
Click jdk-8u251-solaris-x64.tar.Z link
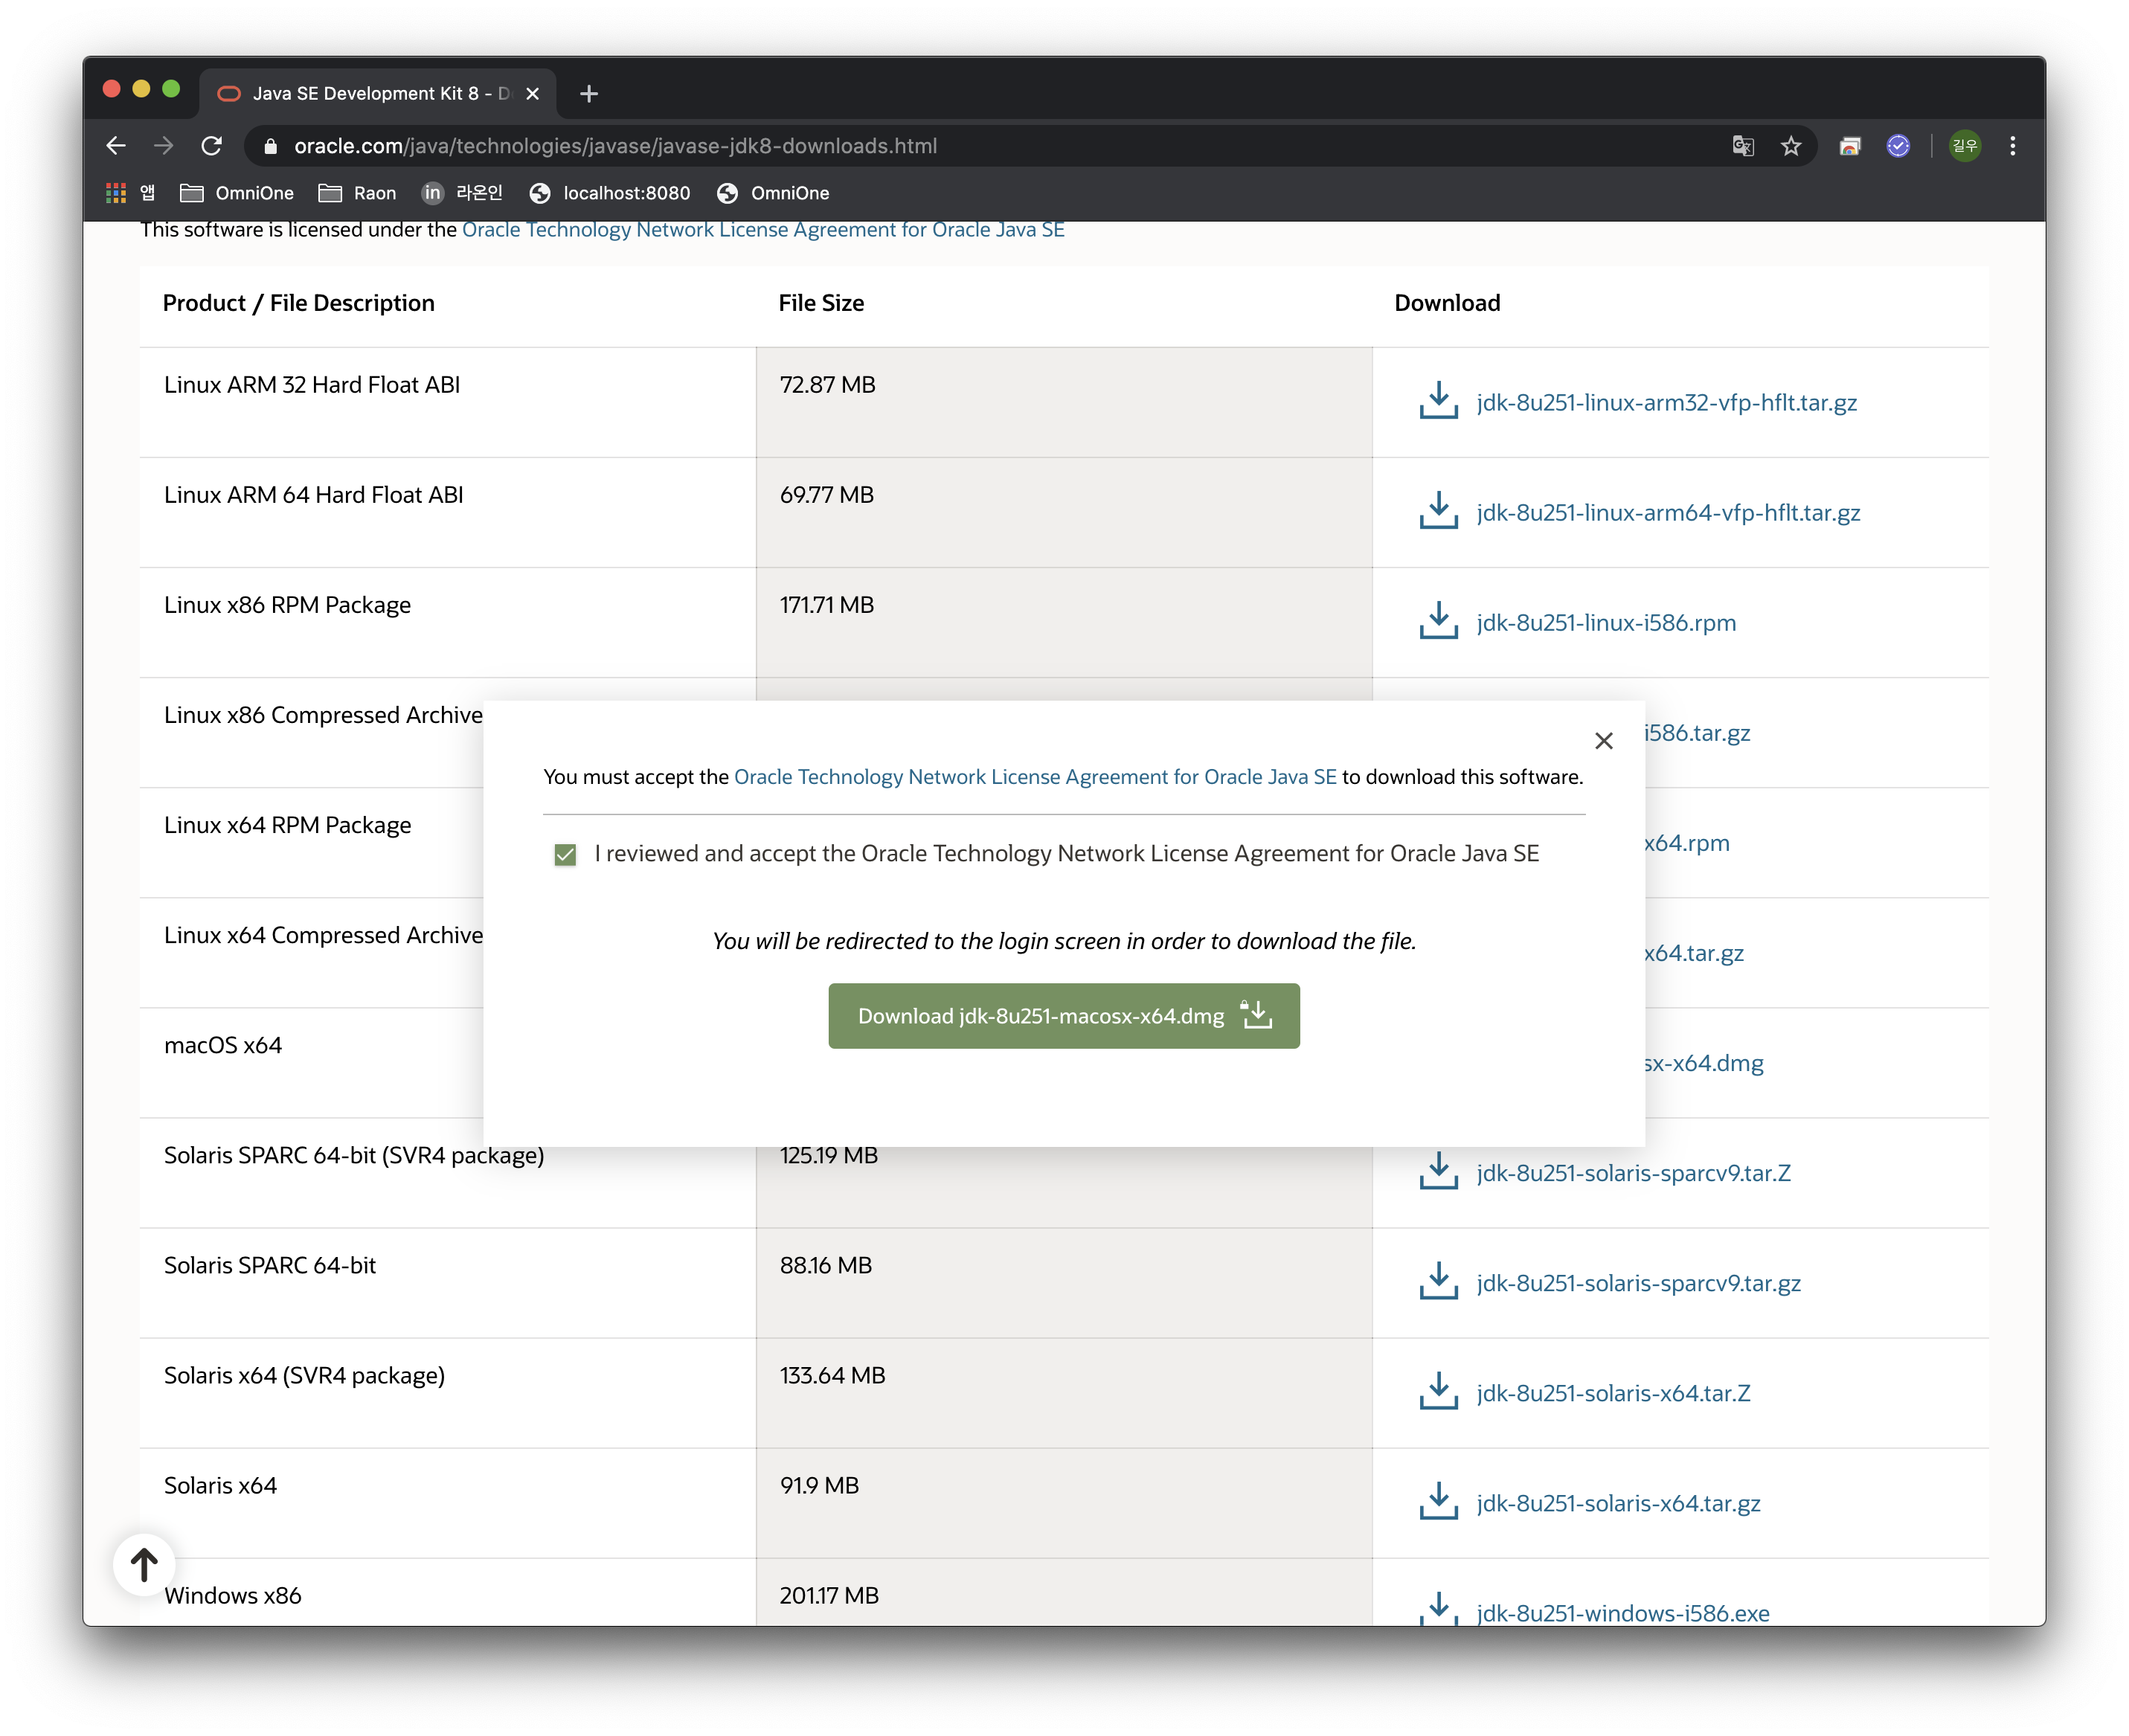(1613, 1393)
